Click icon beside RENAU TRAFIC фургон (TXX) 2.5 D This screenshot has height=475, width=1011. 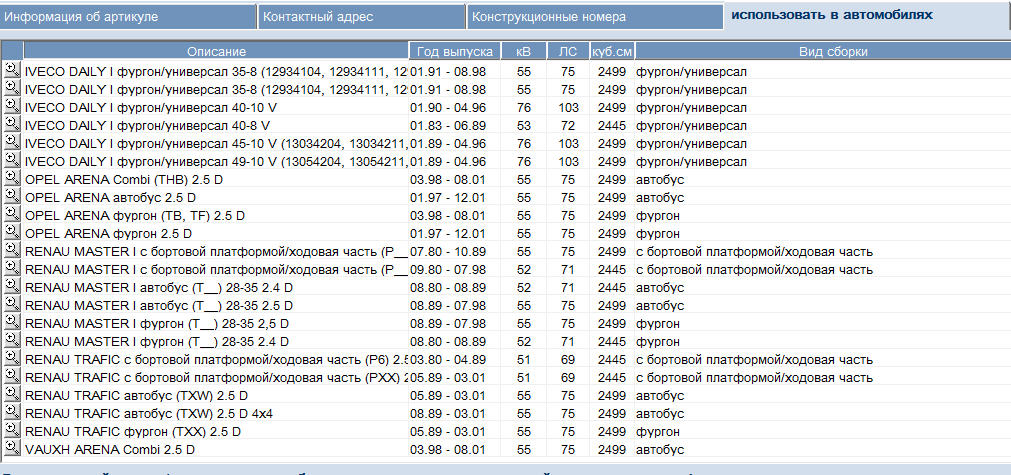pyautogui.click(x=11, y=431)
